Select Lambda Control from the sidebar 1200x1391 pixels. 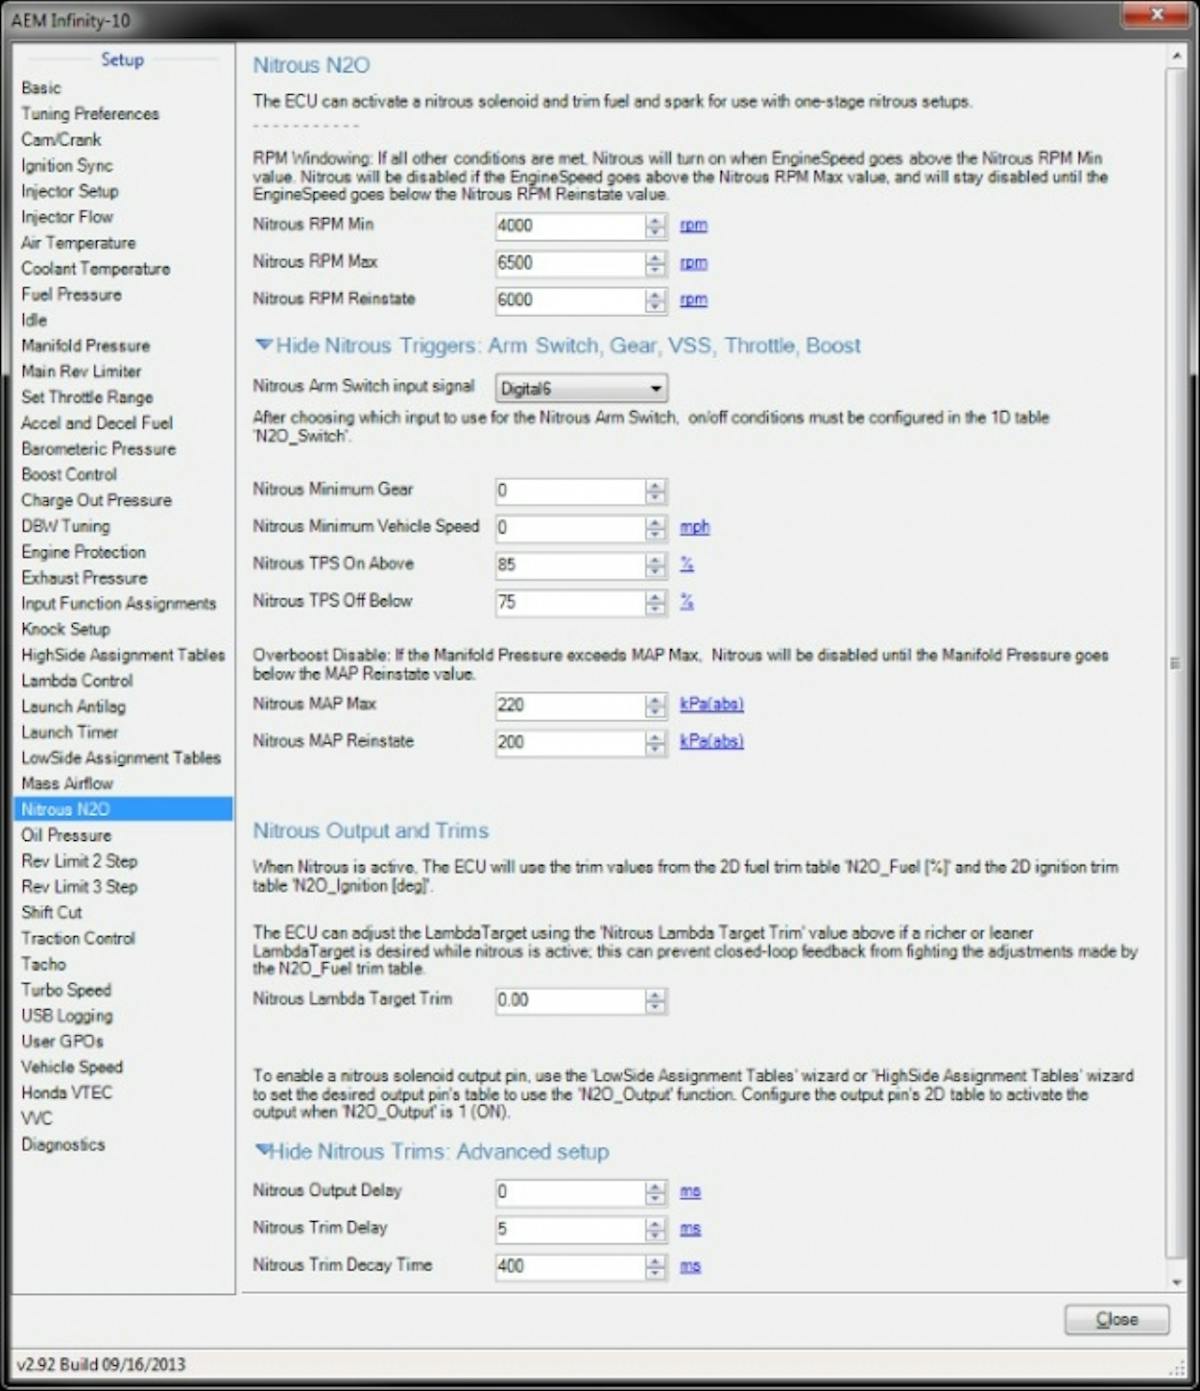pos(74,680)
